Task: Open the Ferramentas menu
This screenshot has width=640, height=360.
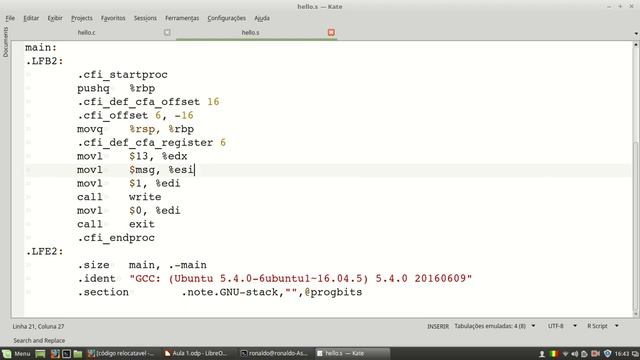Action: (x=182, y=18)
